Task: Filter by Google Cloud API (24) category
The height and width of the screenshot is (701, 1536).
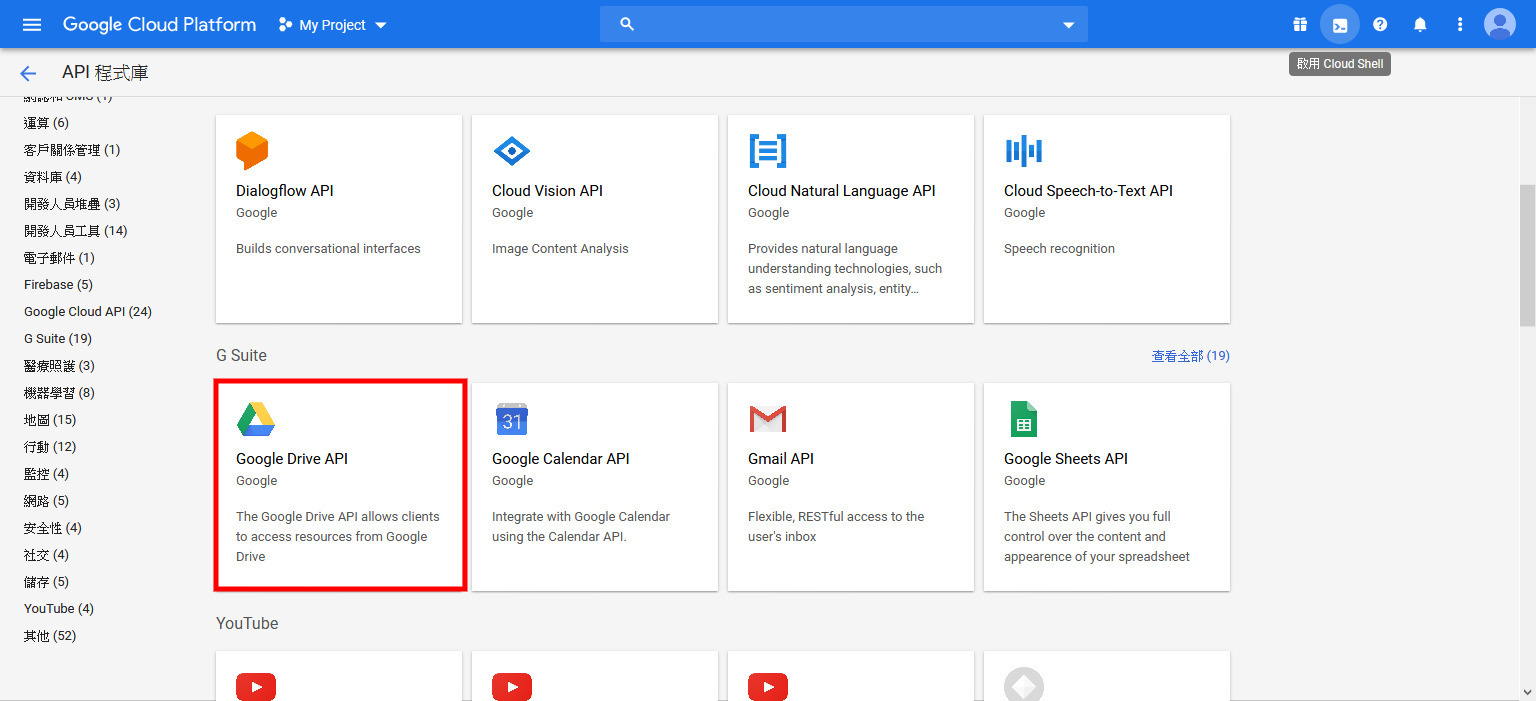Action: click(x=88, y=312)
